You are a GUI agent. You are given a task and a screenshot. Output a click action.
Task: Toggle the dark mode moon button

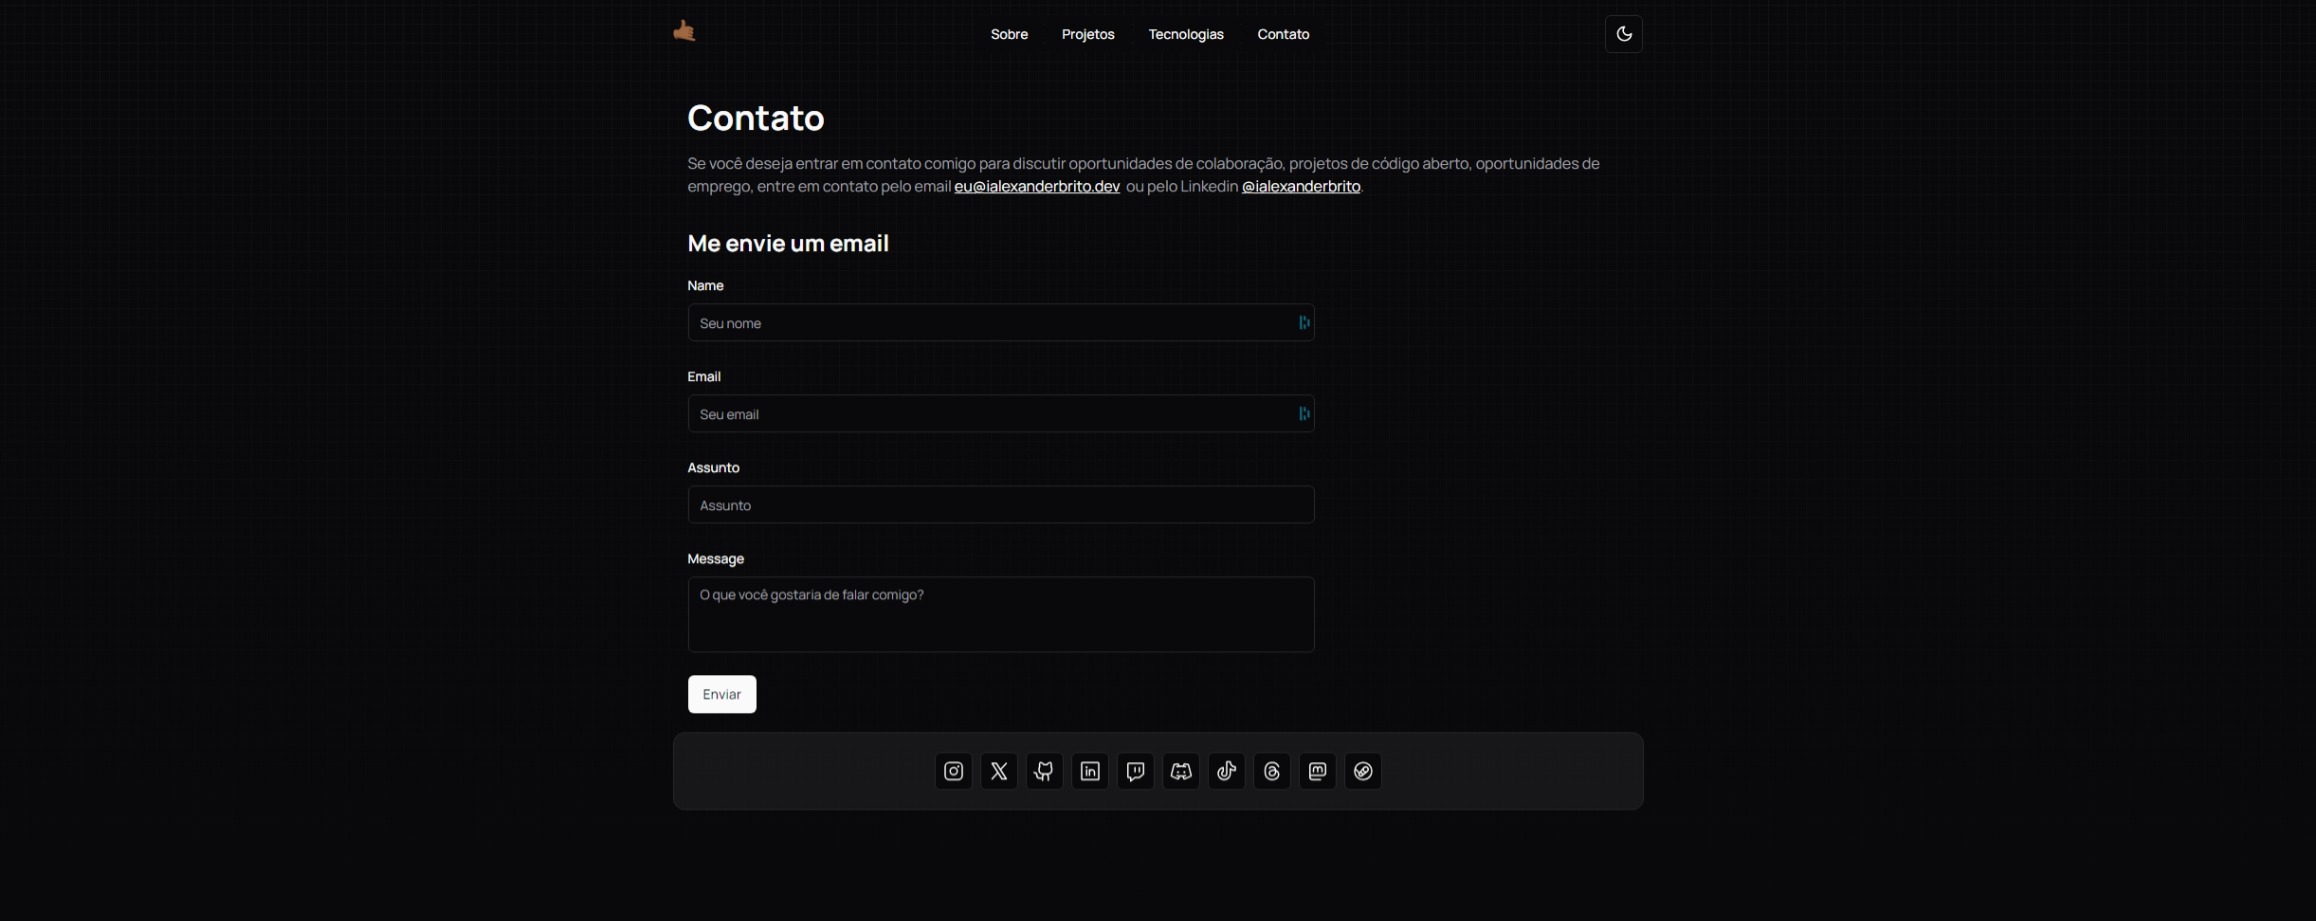1623,34
